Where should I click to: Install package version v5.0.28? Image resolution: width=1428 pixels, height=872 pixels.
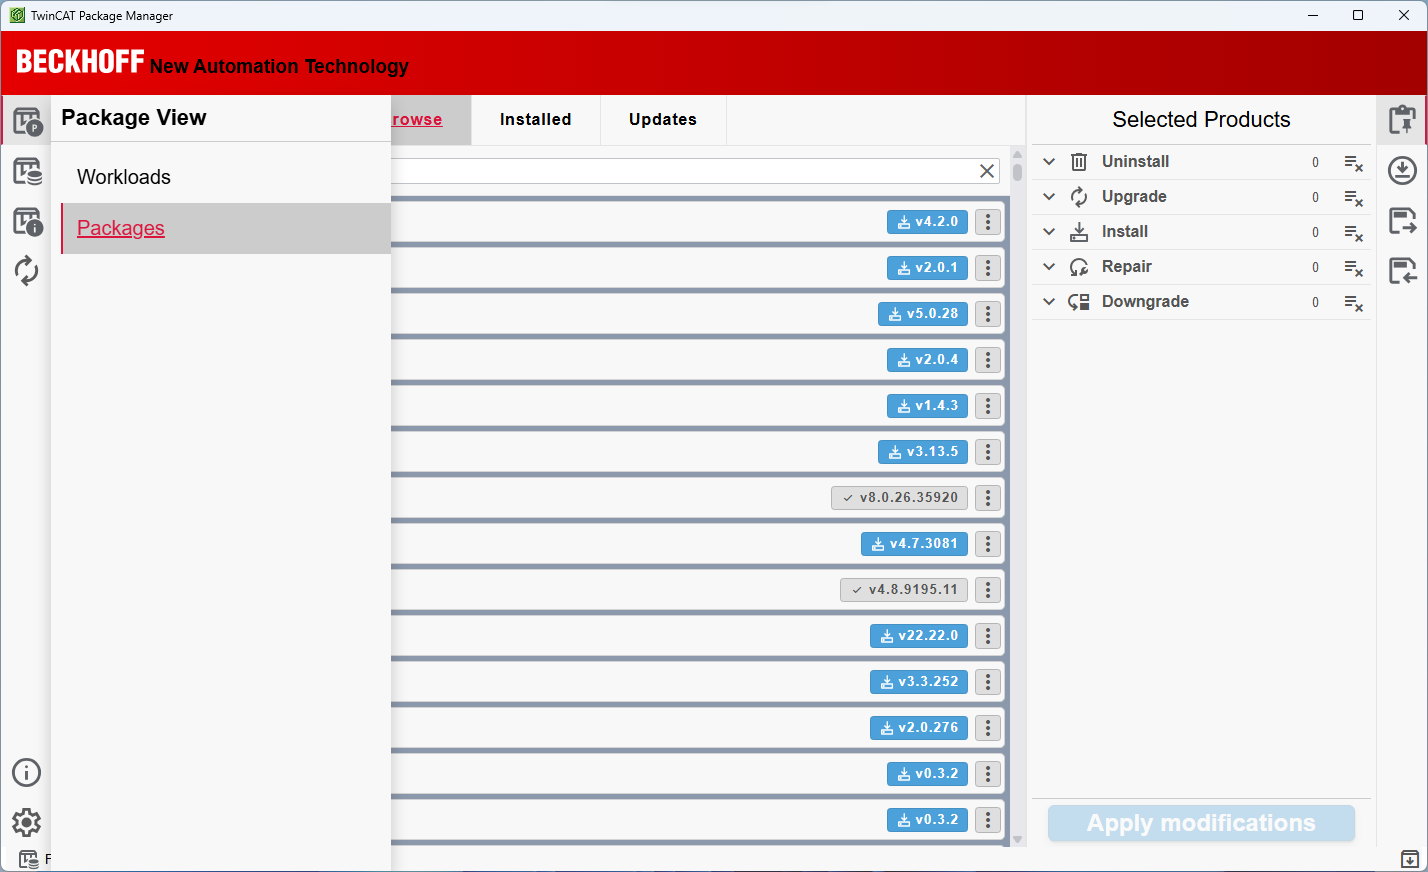point(923,314)
